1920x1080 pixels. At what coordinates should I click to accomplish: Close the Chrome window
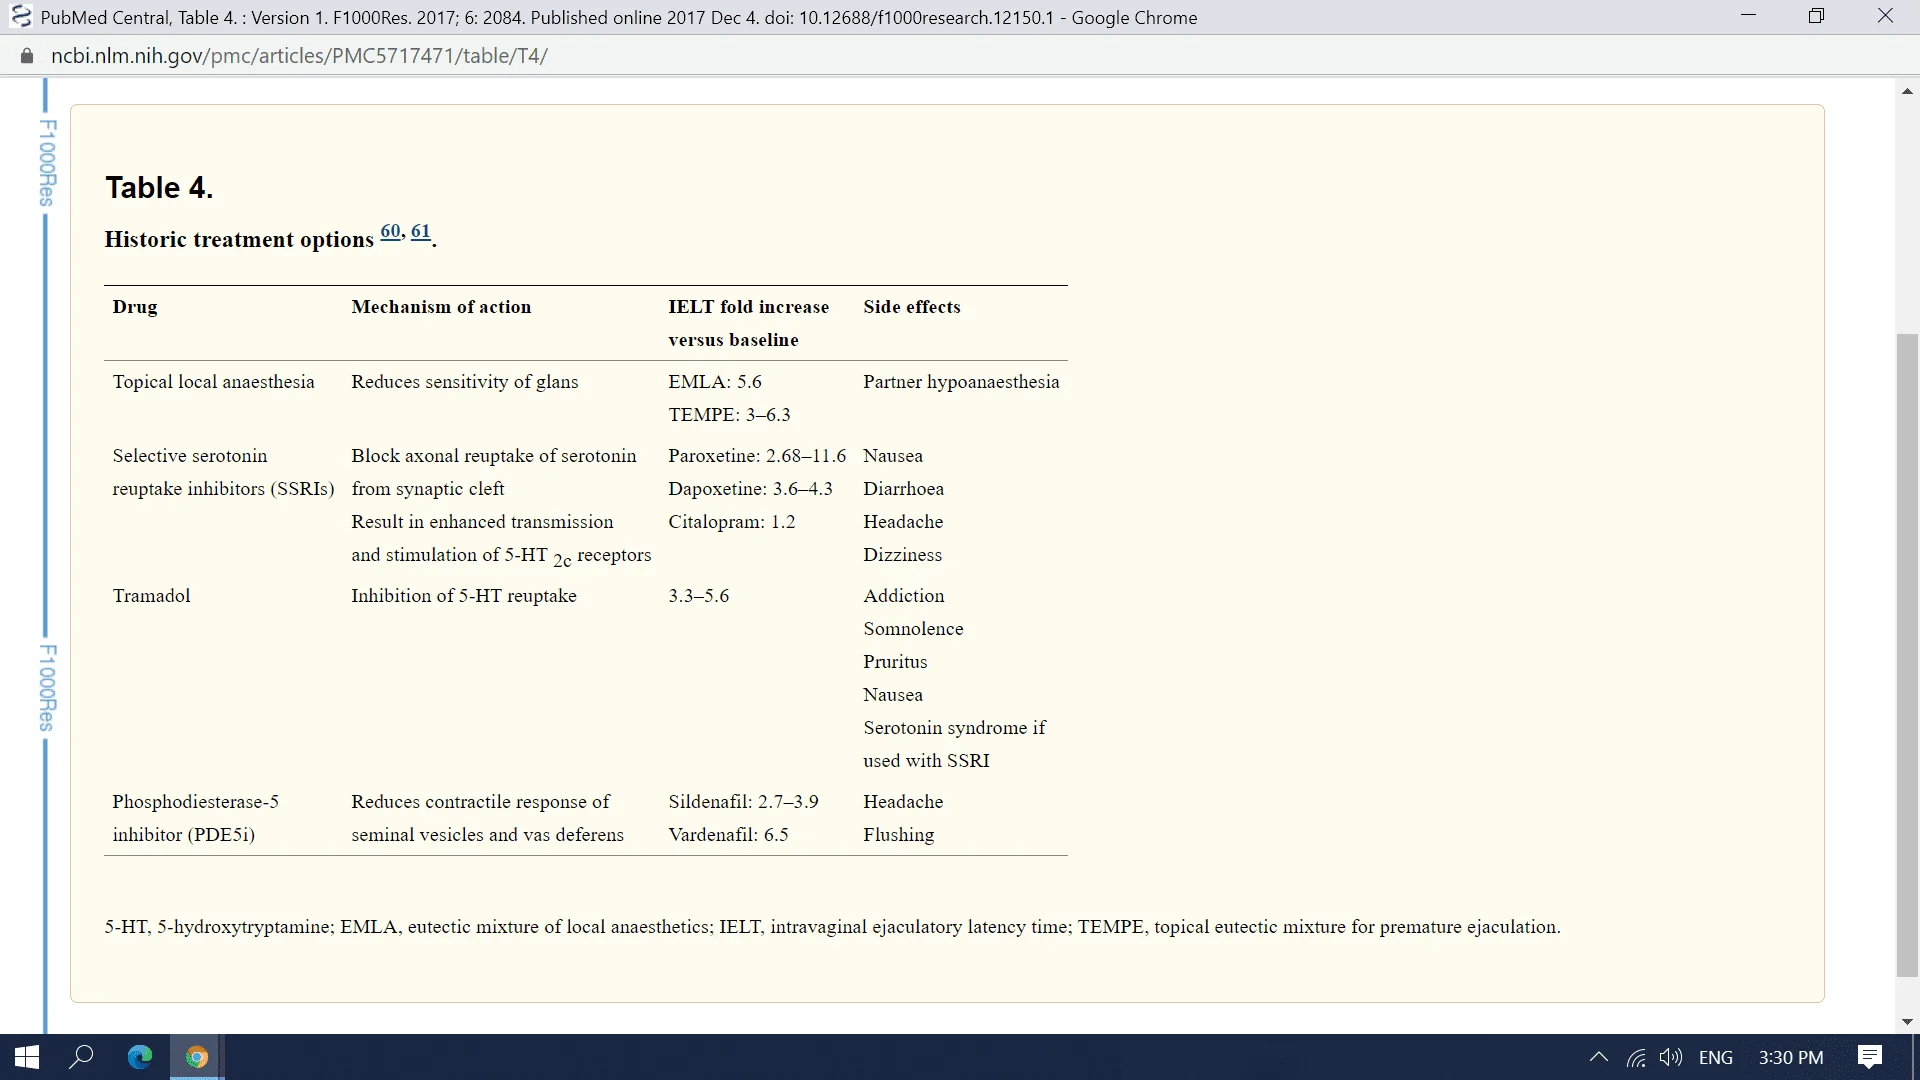pyautogui.click(x=1885, y=16)
